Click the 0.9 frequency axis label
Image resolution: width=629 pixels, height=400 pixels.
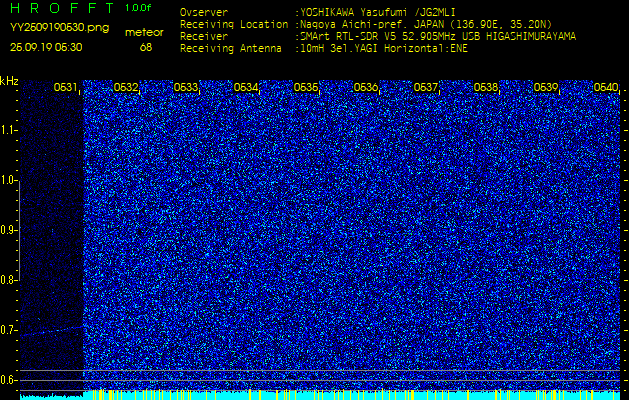click(8, 230)
